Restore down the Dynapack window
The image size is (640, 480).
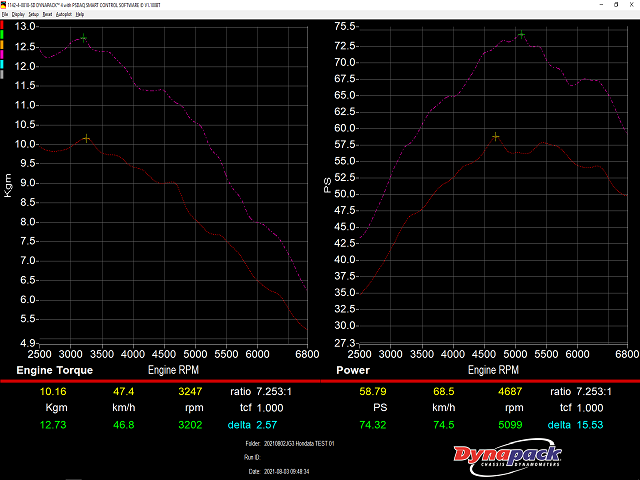click(616, 4)
